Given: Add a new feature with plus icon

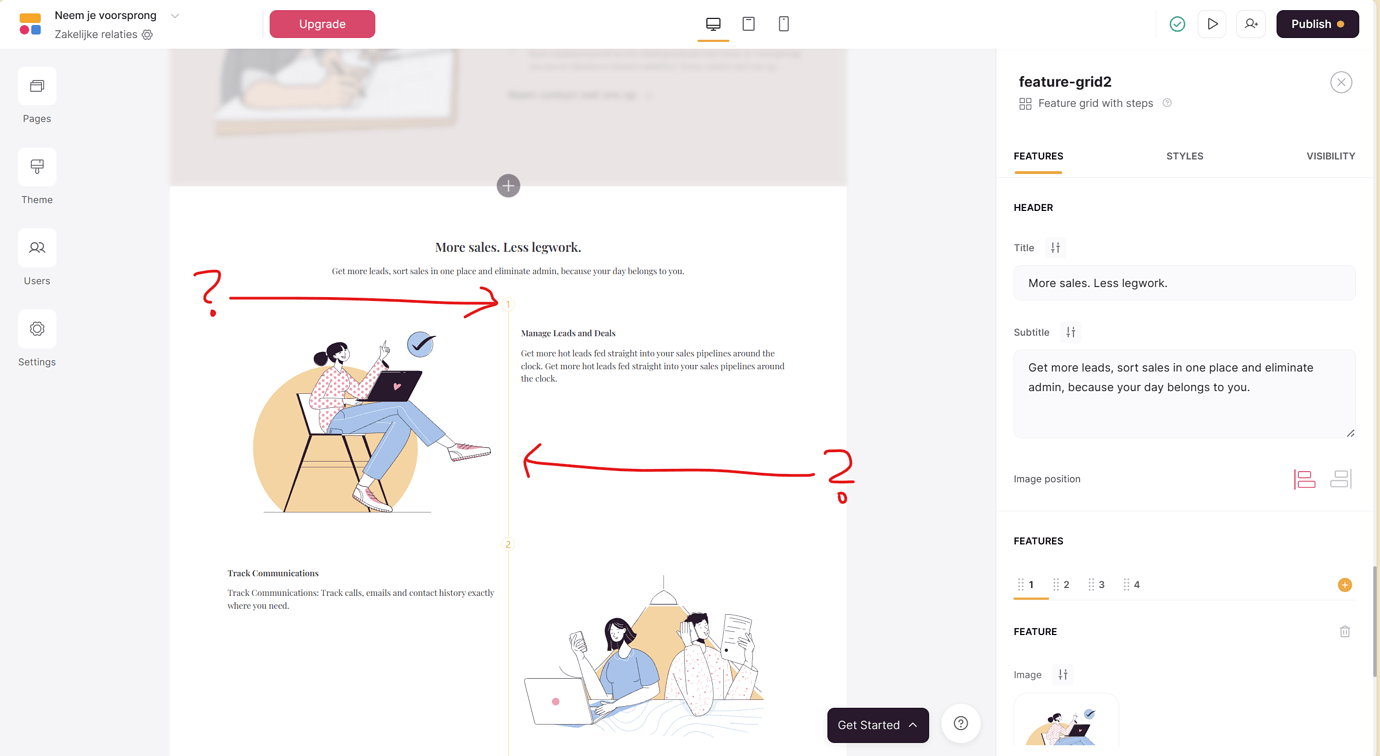Looking at the screenshot, I should pyautogui.click(x=1345, y=585).
